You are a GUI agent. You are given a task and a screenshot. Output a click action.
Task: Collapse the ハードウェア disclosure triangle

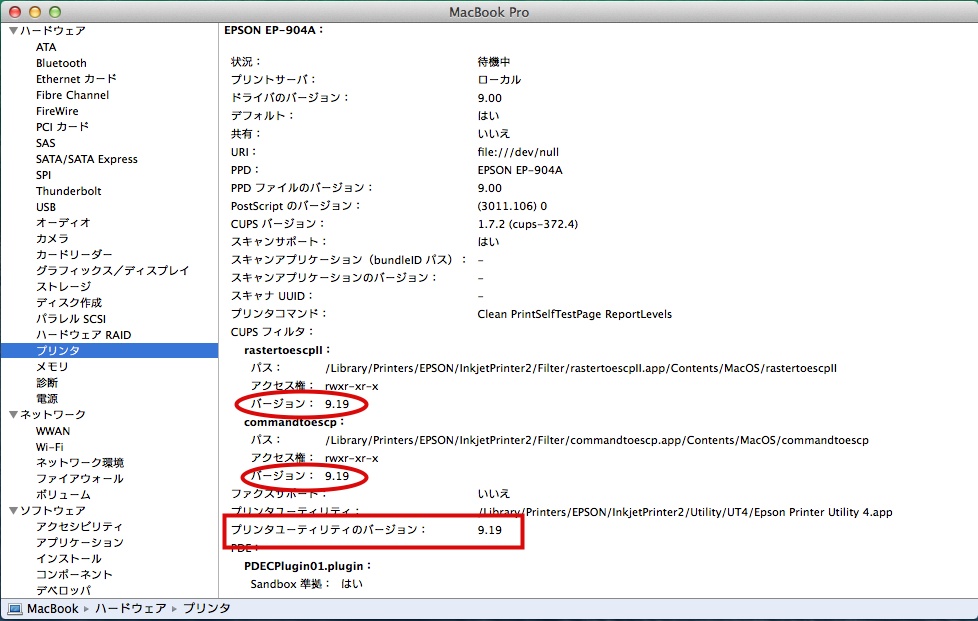pos(13,31)
